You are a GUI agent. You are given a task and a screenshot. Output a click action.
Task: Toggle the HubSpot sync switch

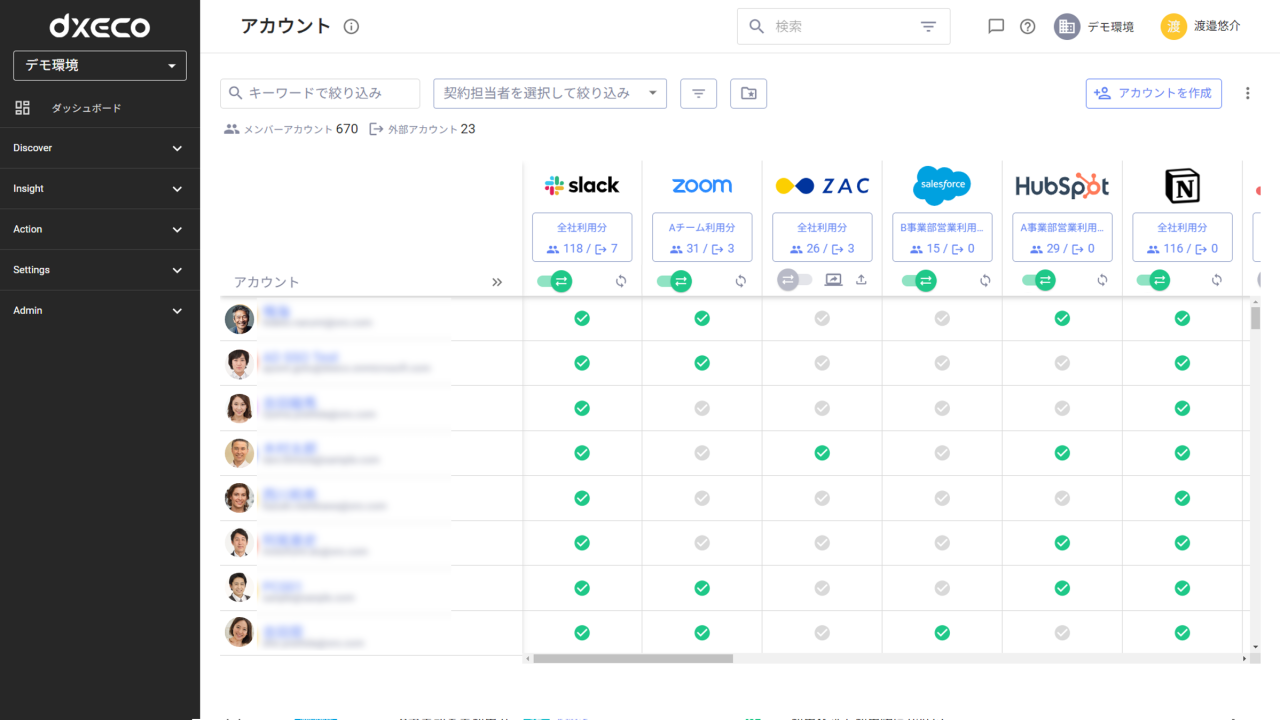(1039, 281)
